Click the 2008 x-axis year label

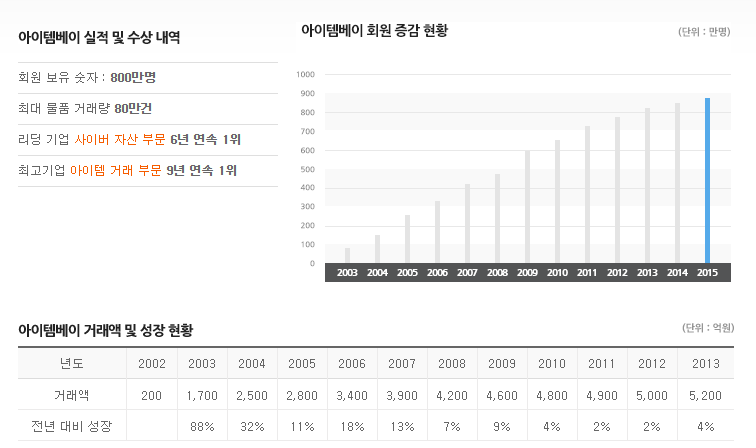(x=497, y=272)
